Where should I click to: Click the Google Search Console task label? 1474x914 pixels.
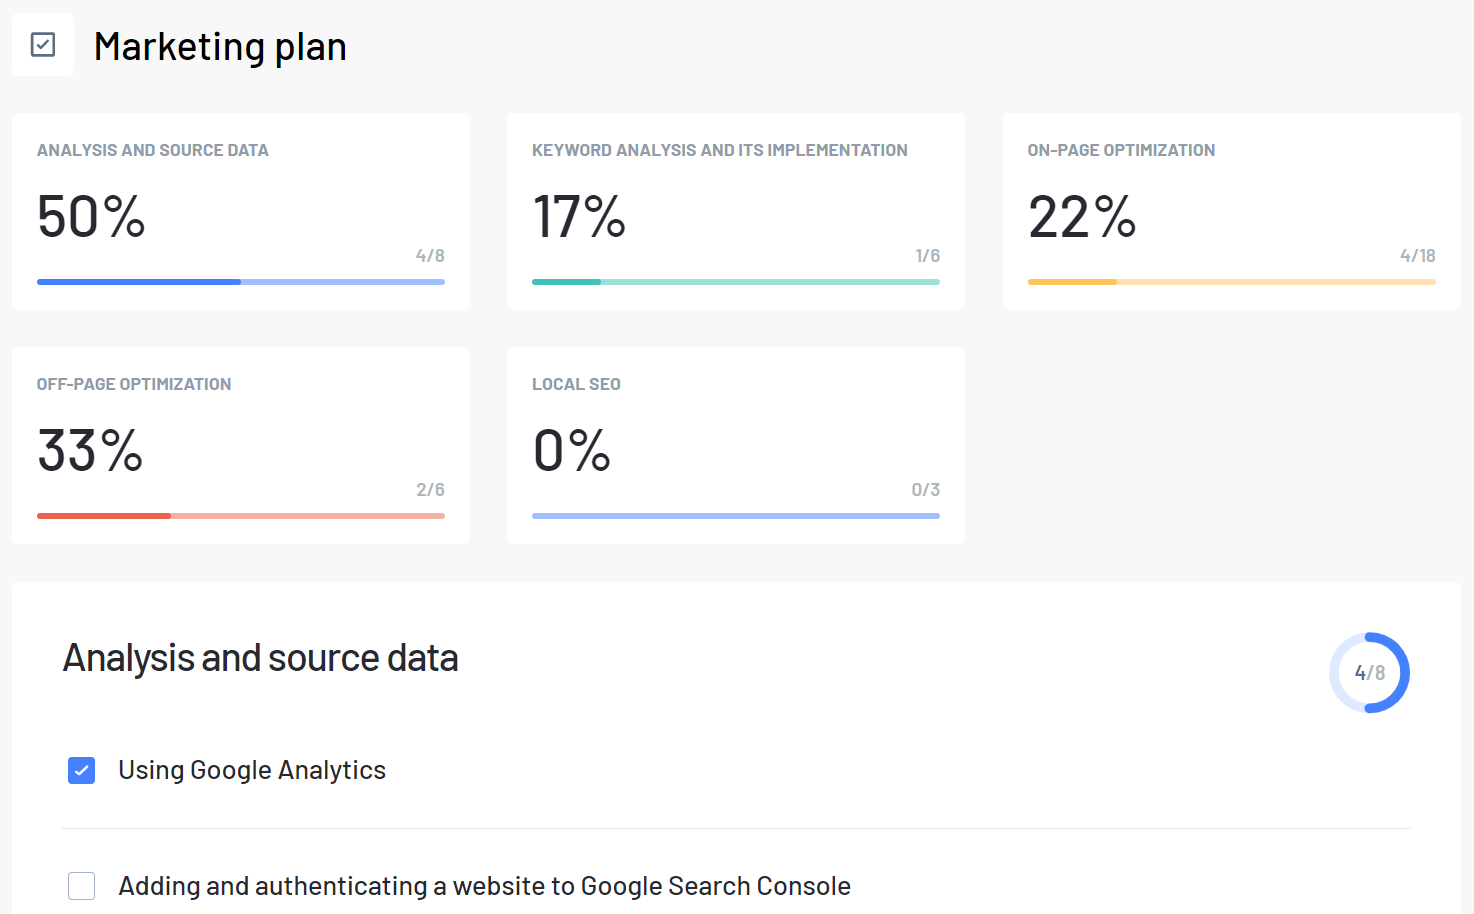pos(484,886)
